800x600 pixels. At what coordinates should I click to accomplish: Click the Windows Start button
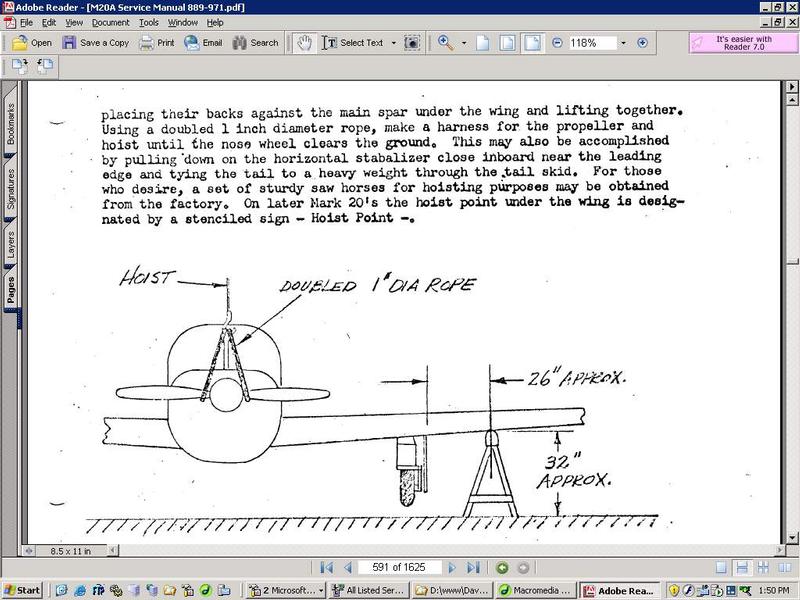[x=22, y=589]
